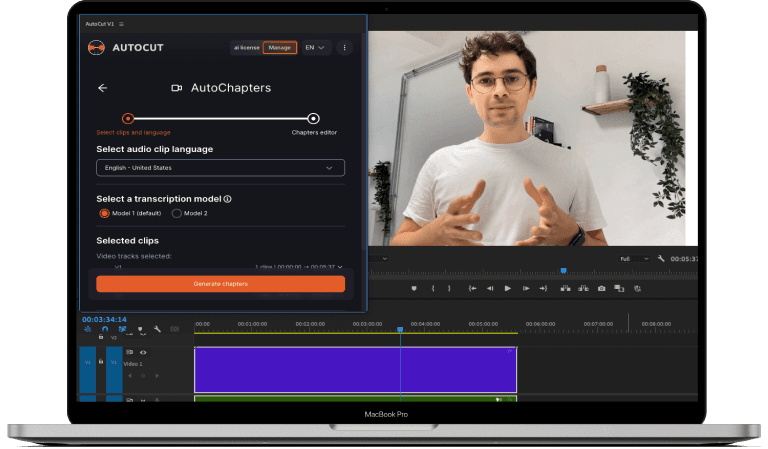Toggle nest sequence insert mode icon
The image size is (768, 449).
(88, 330)
